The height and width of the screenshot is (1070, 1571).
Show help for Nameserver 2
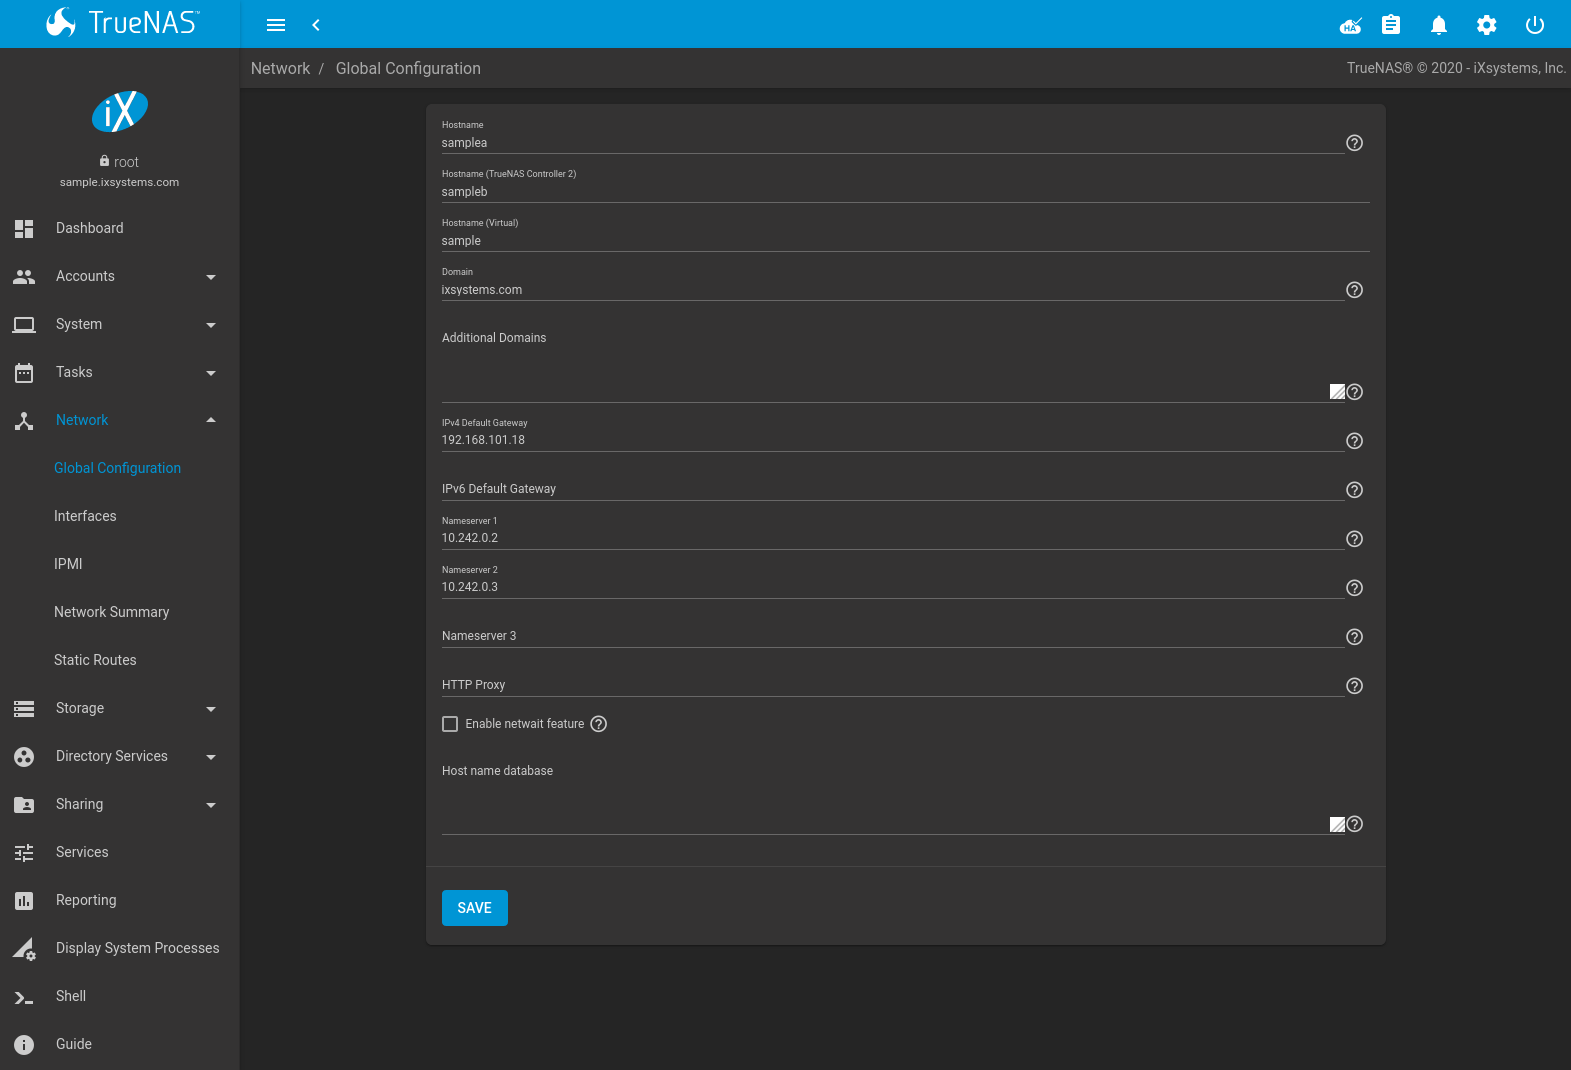pyautogui.click(x=1354, y=588)
